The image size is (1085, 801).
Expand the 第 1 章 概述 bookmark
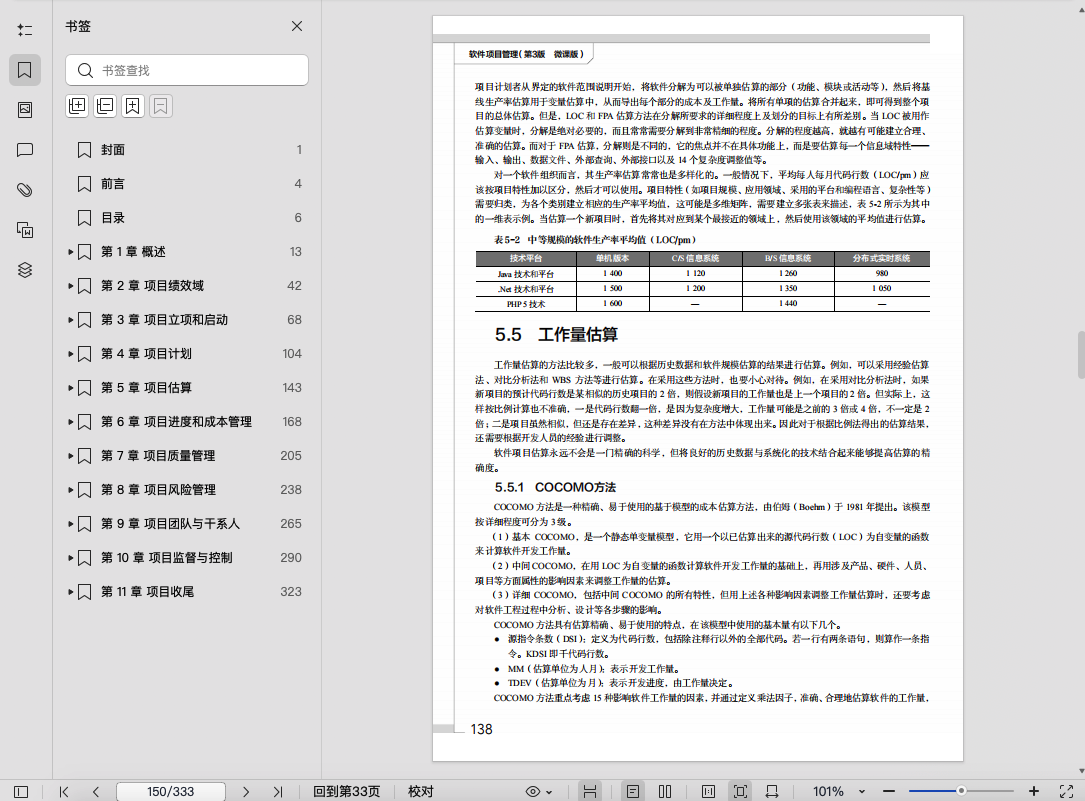[x=71, y=252]
